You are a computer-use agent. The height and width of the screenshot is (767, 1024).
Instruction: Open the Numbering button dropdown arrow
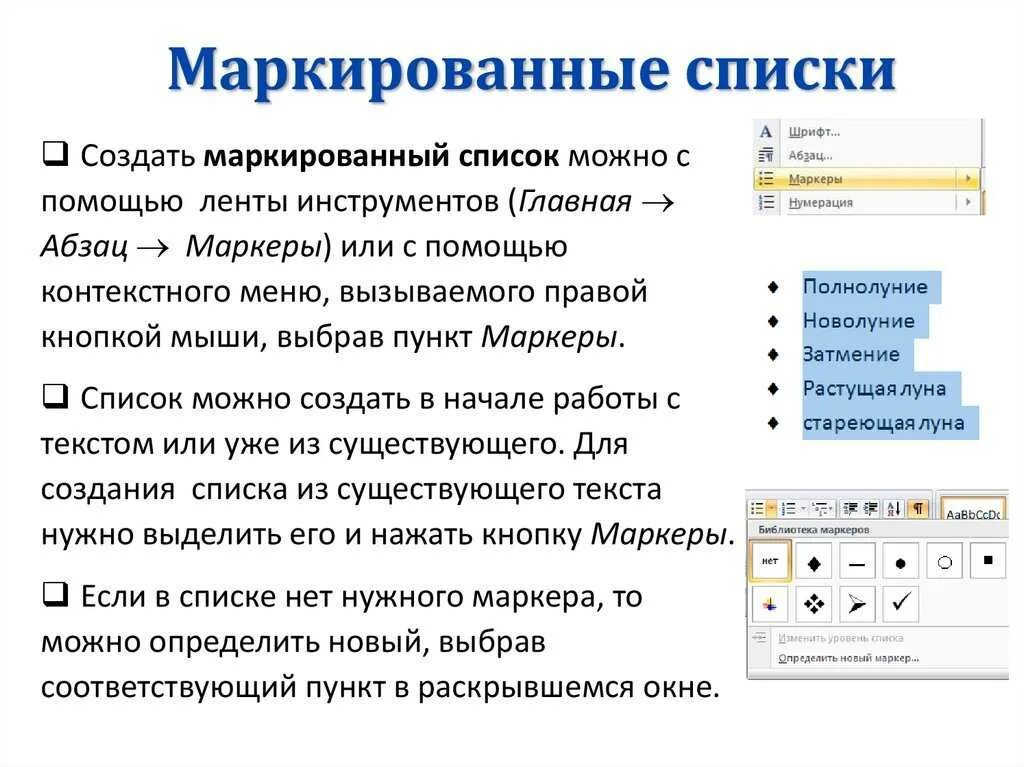803,508
